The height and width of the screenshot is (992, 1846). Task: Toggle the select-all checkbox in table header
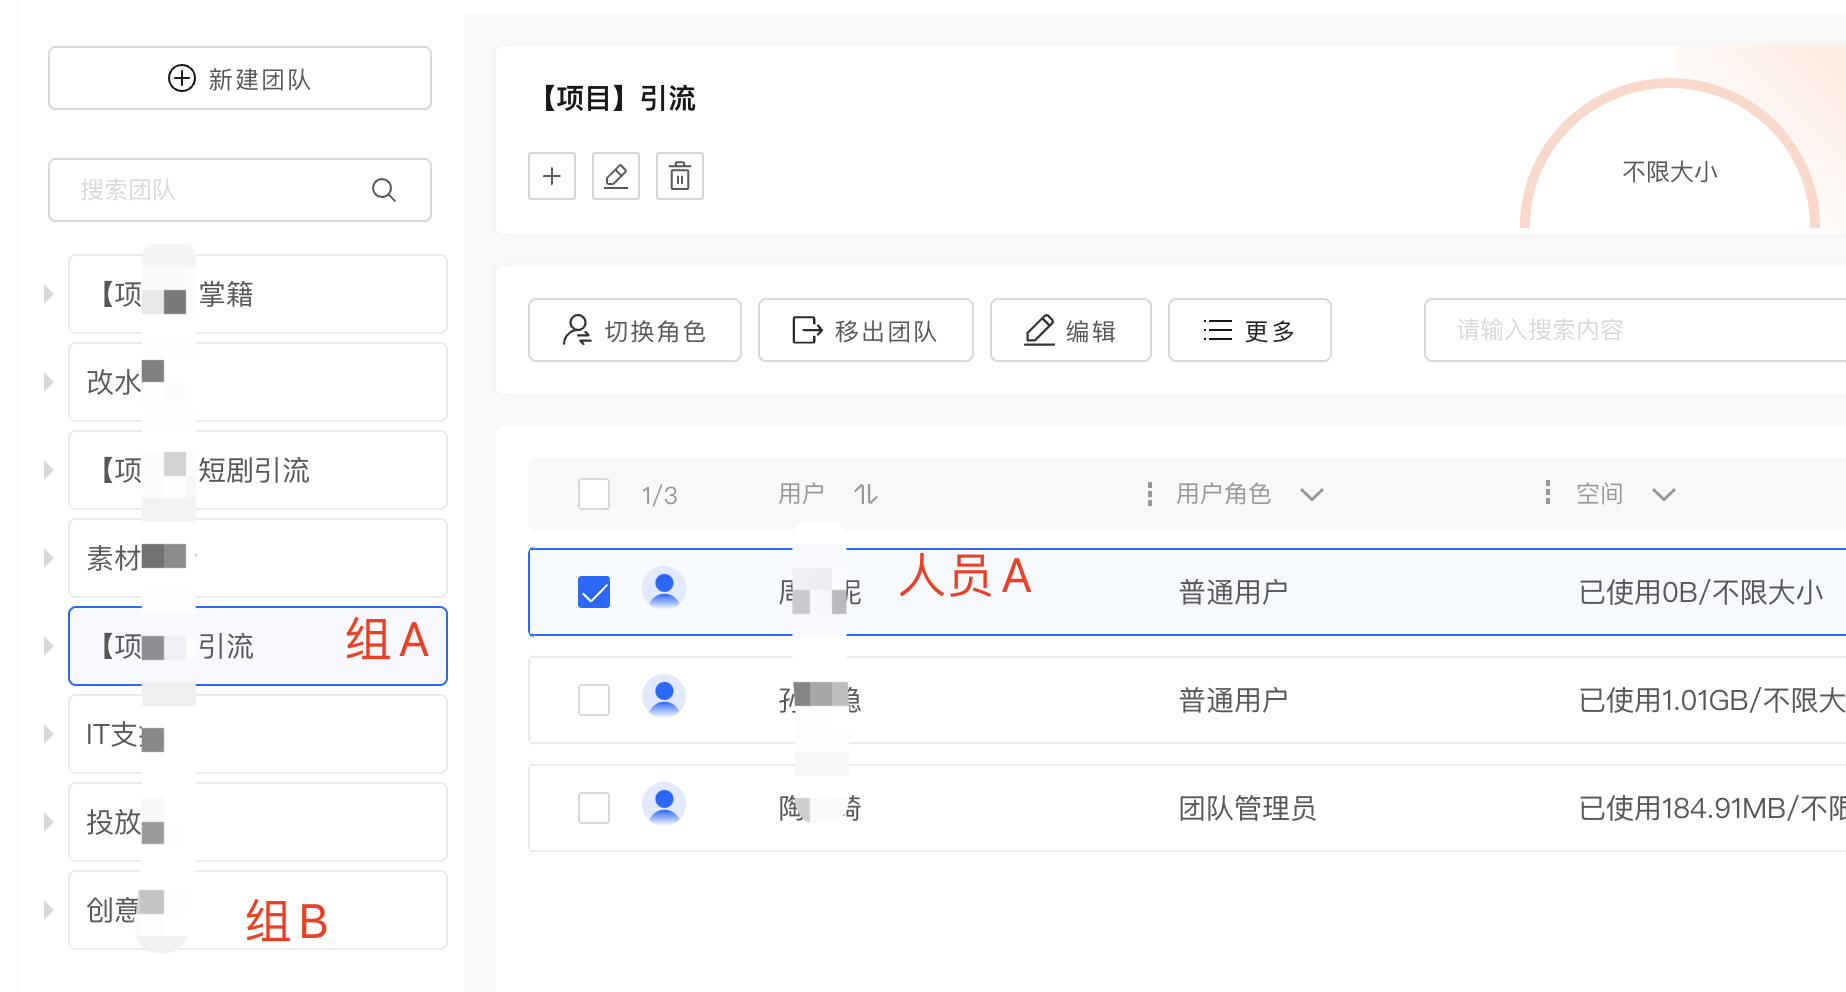coord(594,494)
